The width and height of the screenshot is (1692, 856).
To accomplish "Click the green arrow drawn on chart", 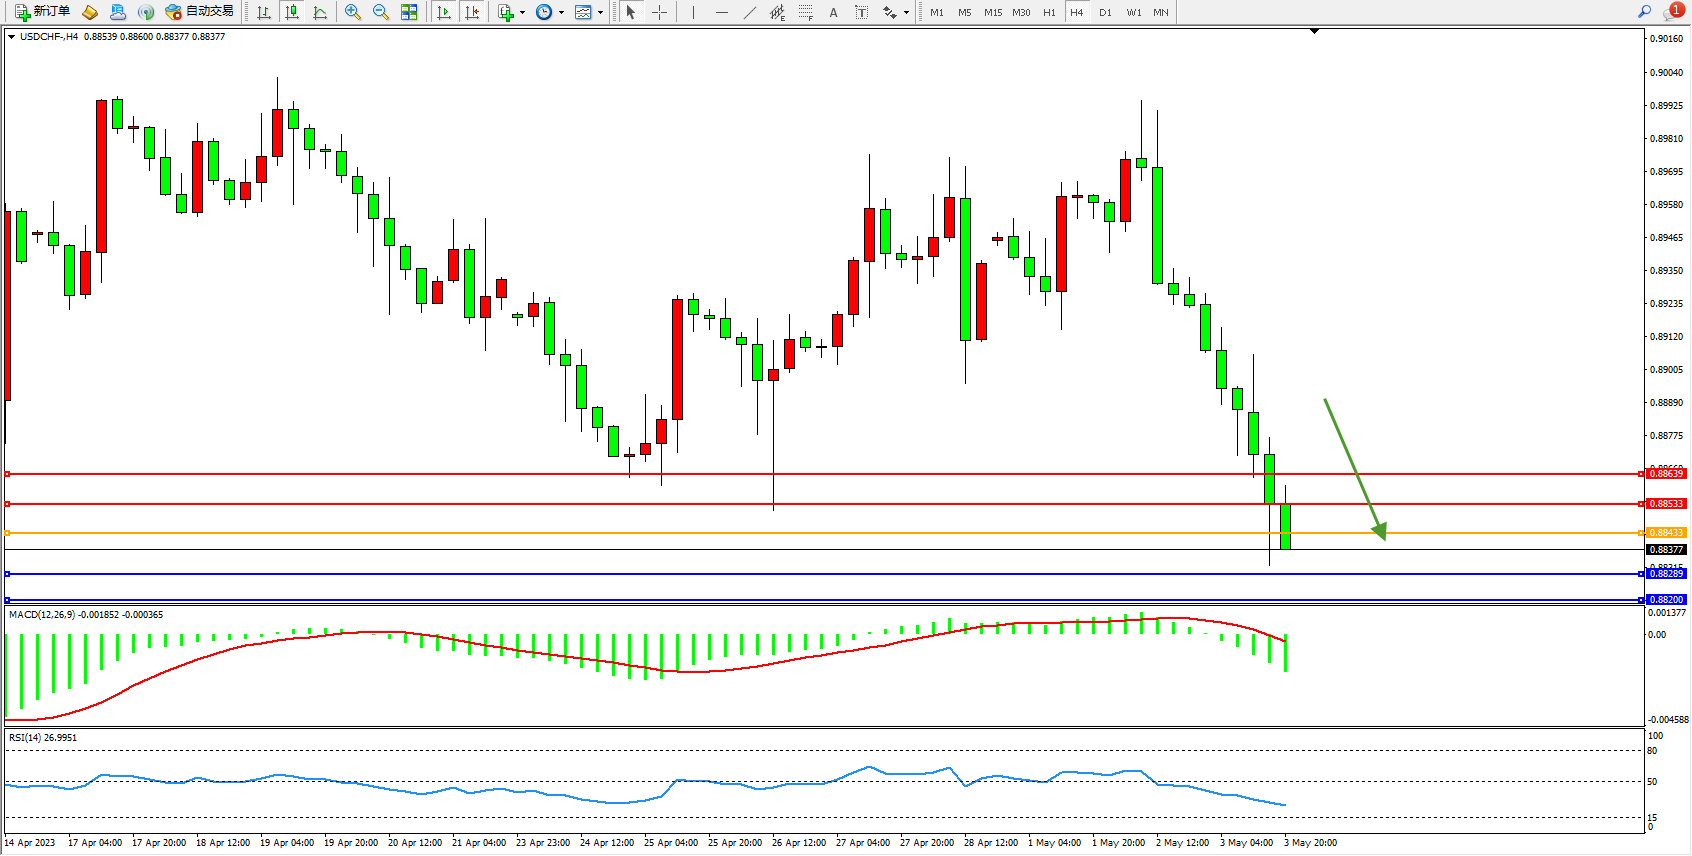I will coord(1354,467).
